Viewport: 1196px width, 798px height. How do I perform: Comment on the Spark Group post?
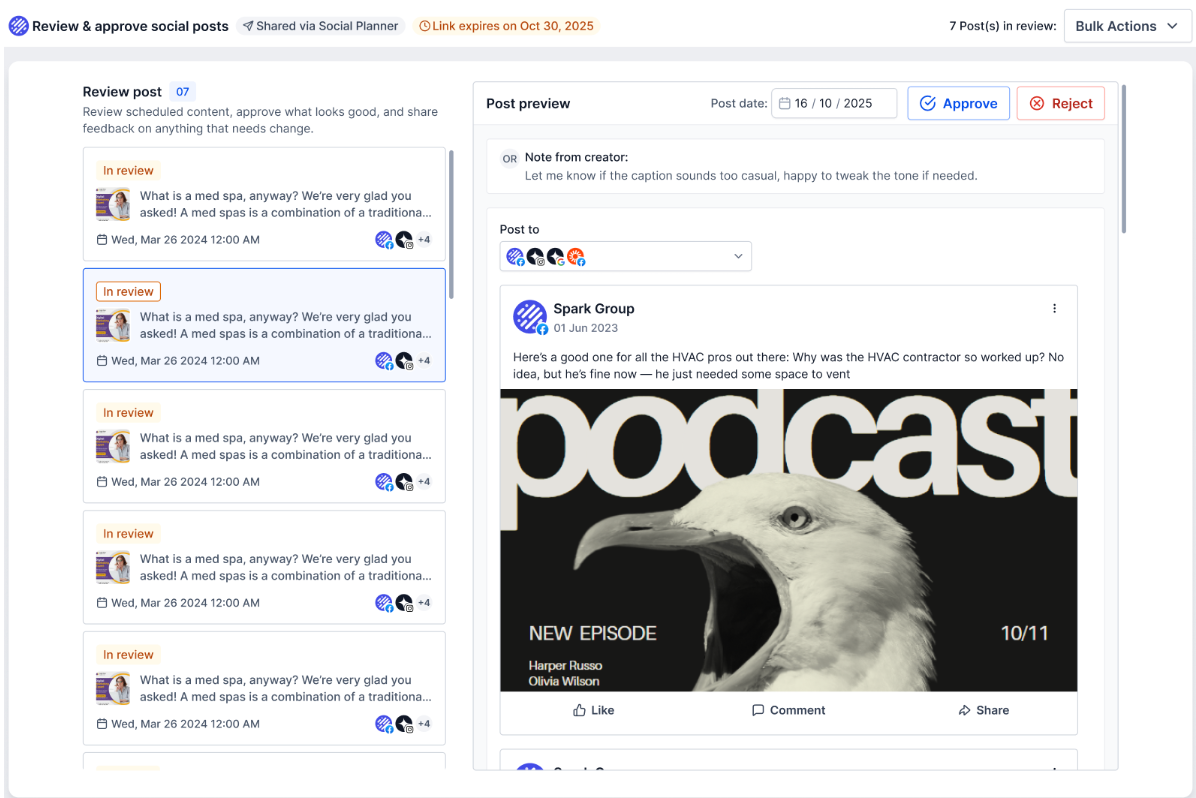[788, 710]
